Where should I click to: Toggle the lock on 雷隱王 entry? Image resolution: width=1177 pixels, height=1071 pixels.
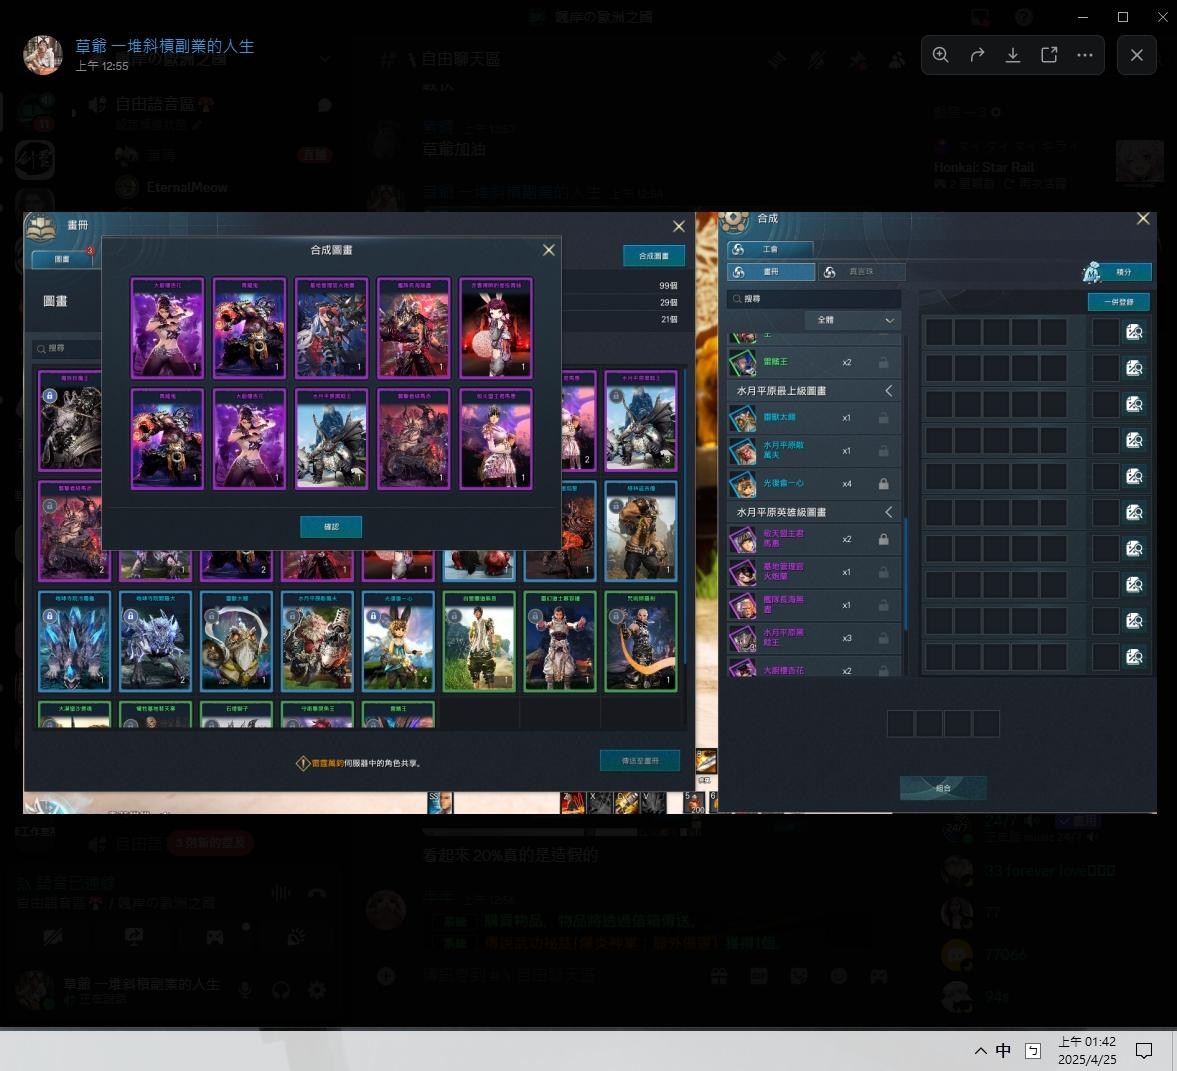[x=883, y=363]
